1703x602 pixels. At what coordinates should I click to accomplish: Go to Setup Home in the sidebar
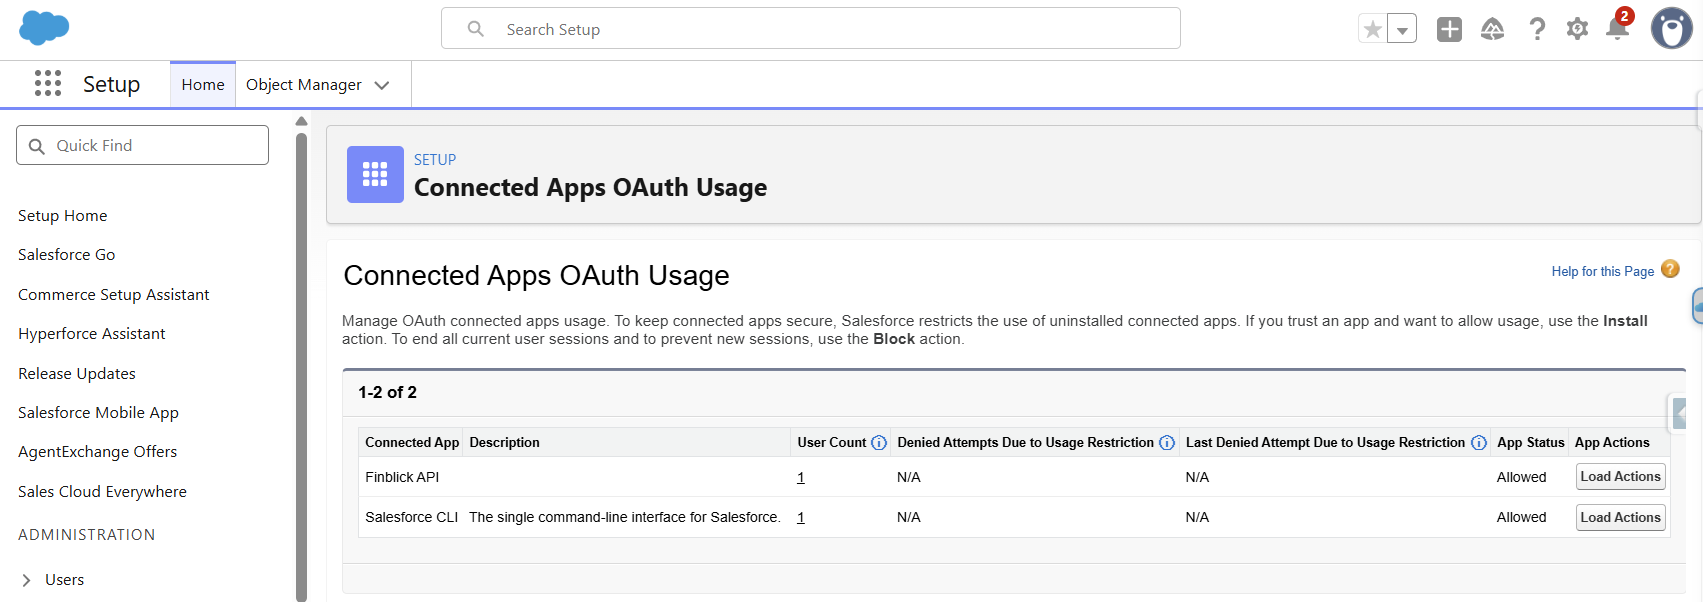pyautogui.click(x=62, y=215)
